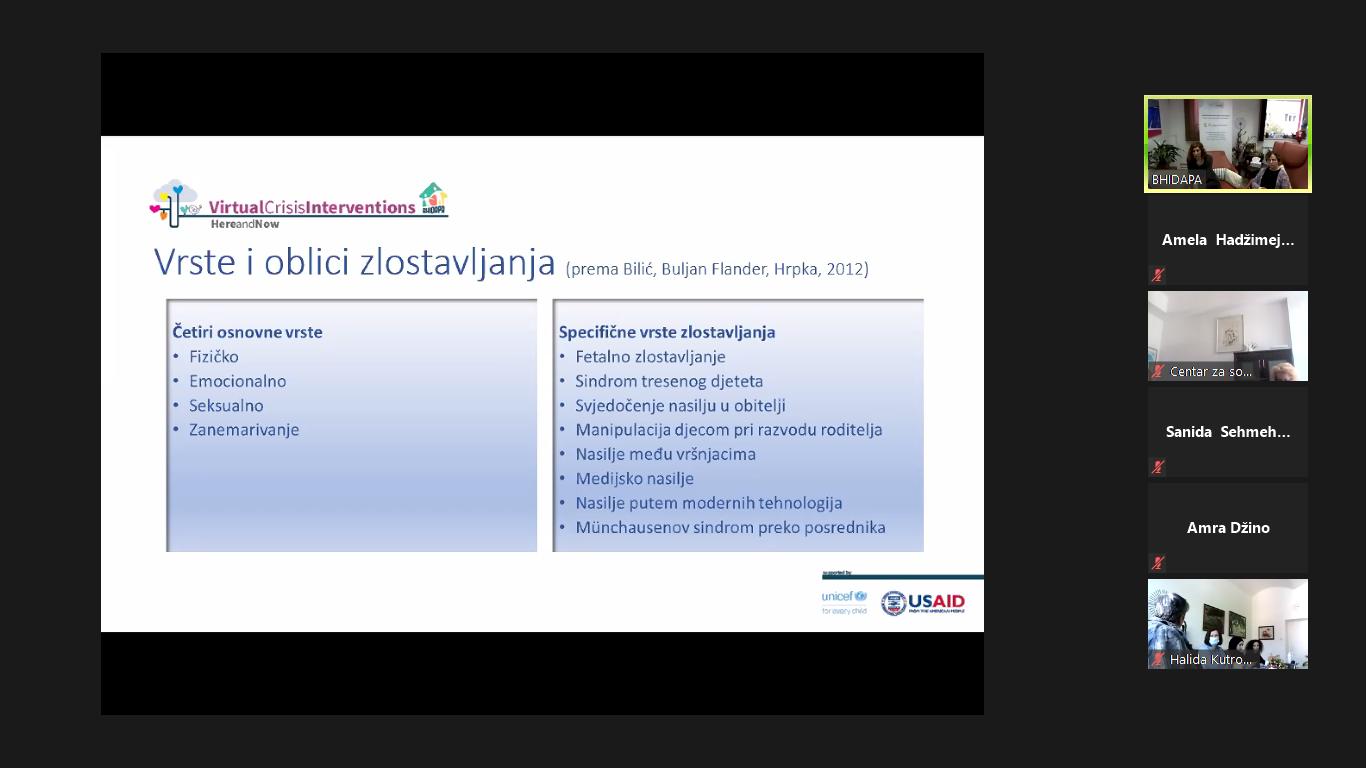Screen dimensions: 1366x768
Task: Click the slide title 'Vrste i oblici zlostavljanja'
Action: (354, 262)
